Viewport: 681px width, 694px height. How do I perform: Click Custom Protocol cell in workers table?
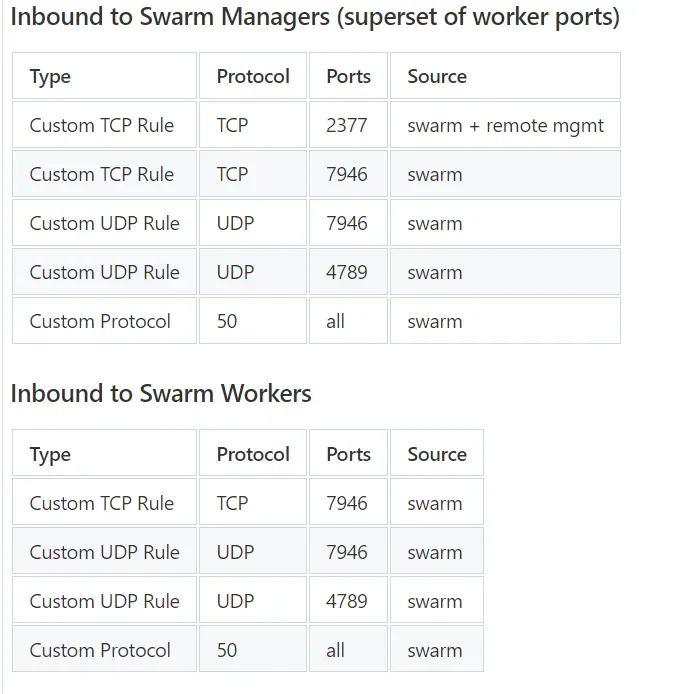click(x=104, y=649)
